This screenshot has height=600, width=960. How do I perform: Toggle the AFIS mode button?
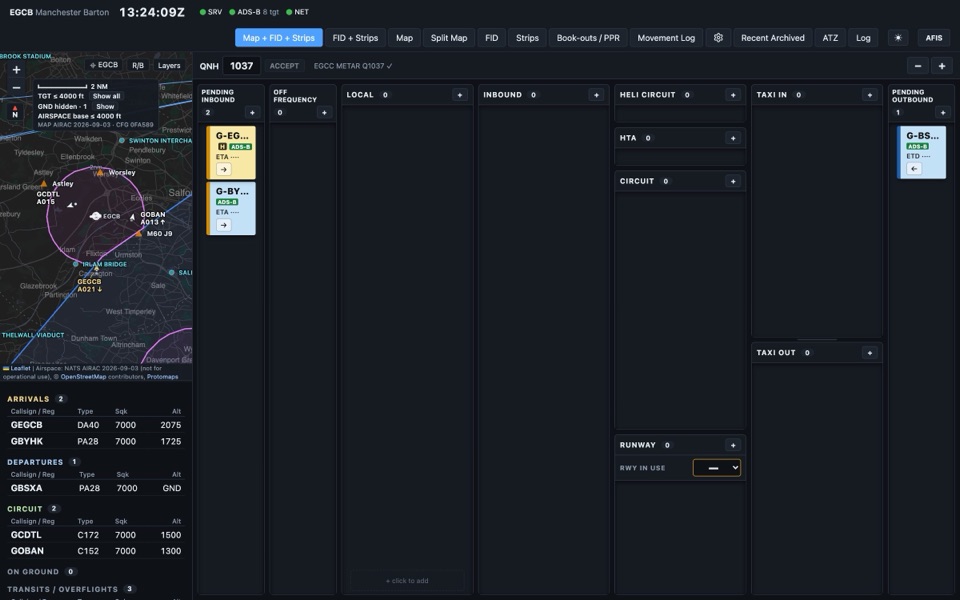pyautogui.click(x=934, y=38)
